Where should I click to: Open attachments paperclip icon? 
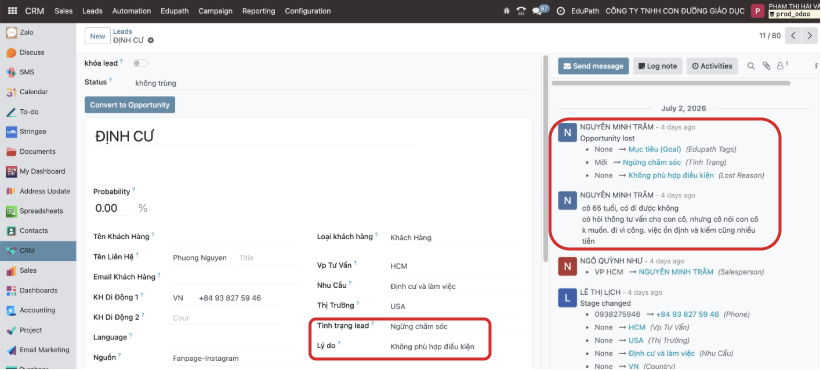(x=767, y=66)
